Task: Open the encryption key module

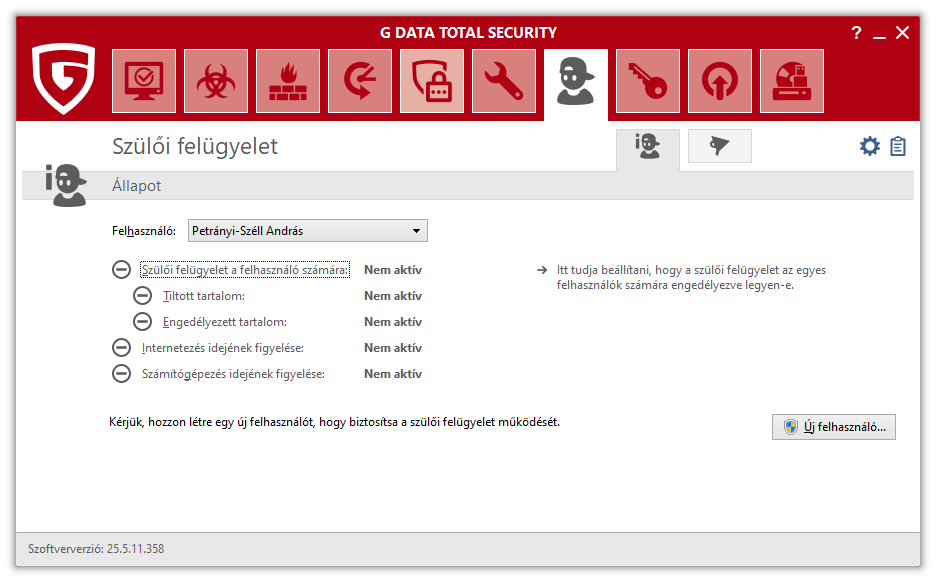Action: pyautogui.click(x=648, y=81)
